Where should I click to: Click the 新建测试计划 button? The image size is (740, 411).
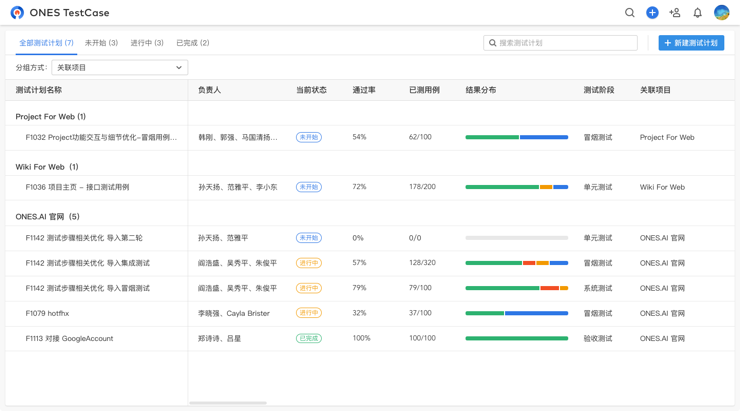click(691, 43)
